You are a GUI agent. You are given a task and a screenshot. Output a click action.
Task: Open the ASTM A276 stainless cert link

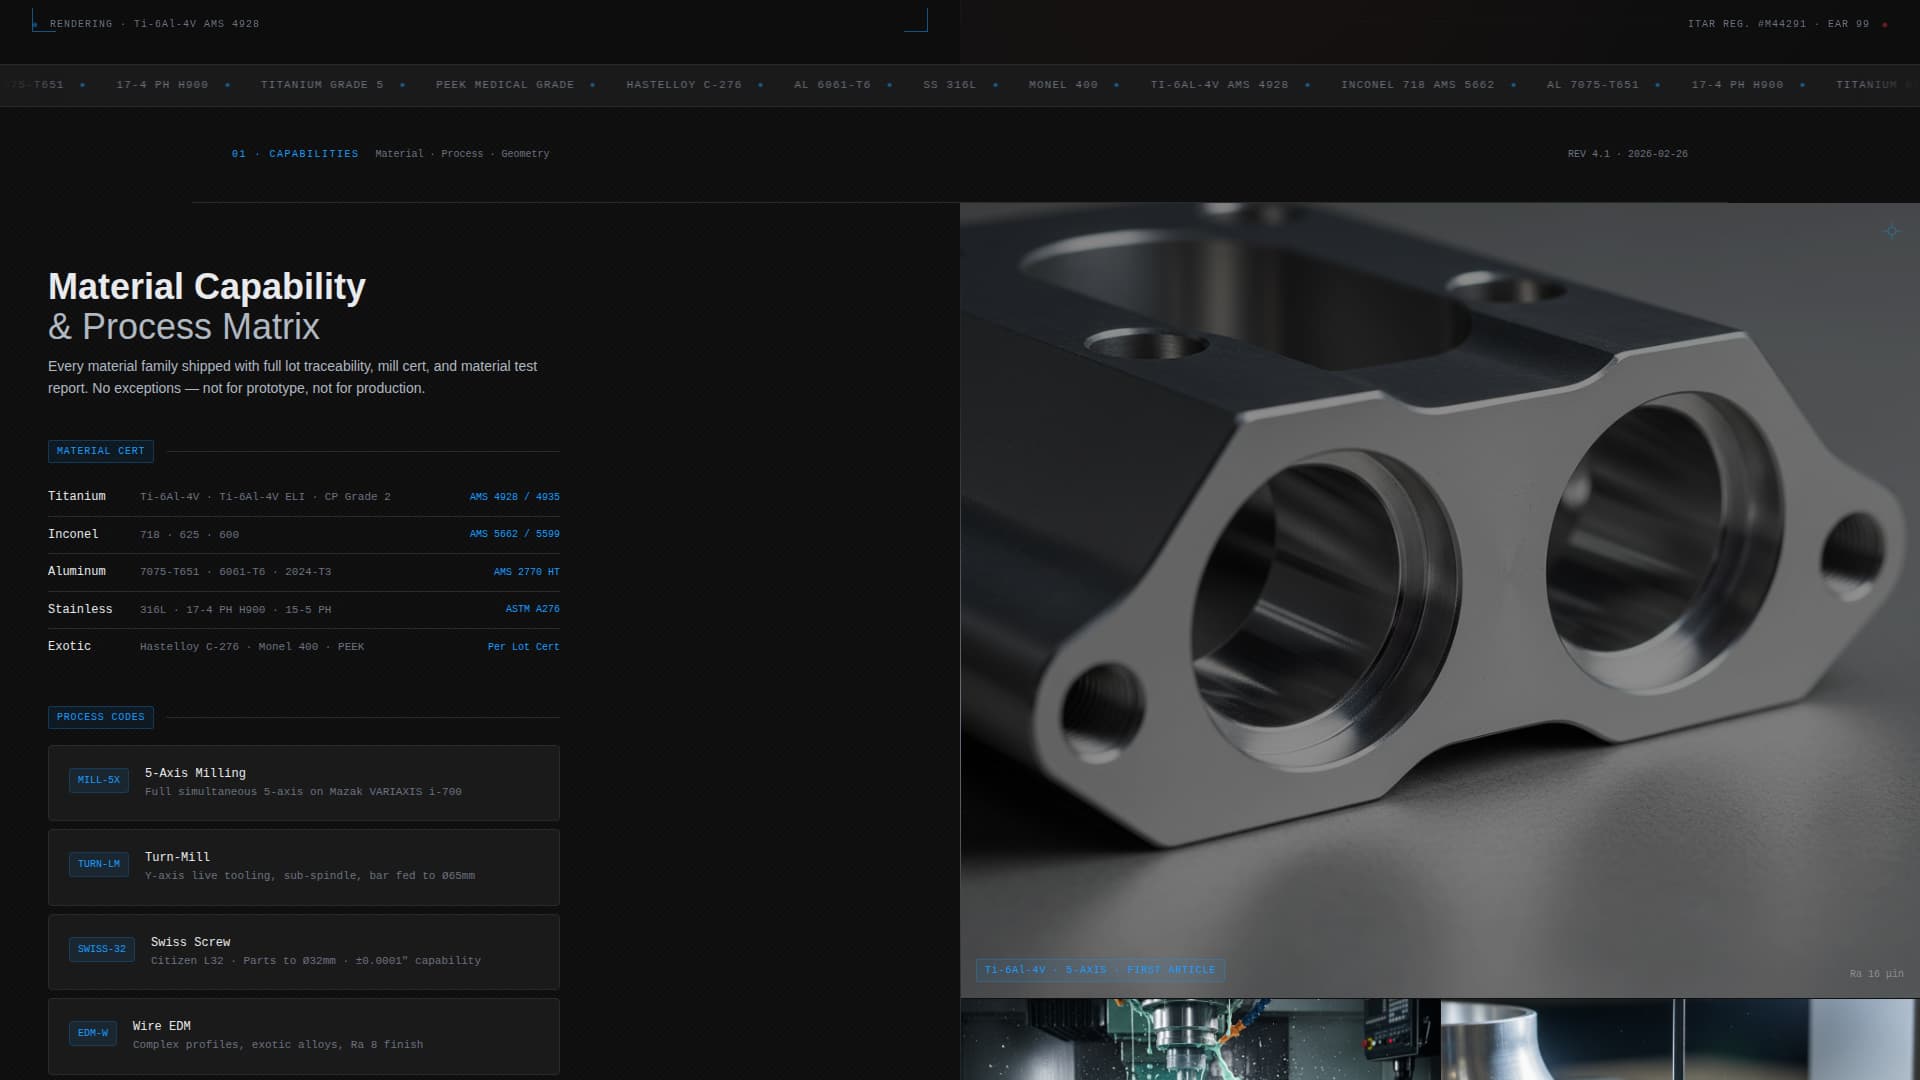[x=532, y=609]
